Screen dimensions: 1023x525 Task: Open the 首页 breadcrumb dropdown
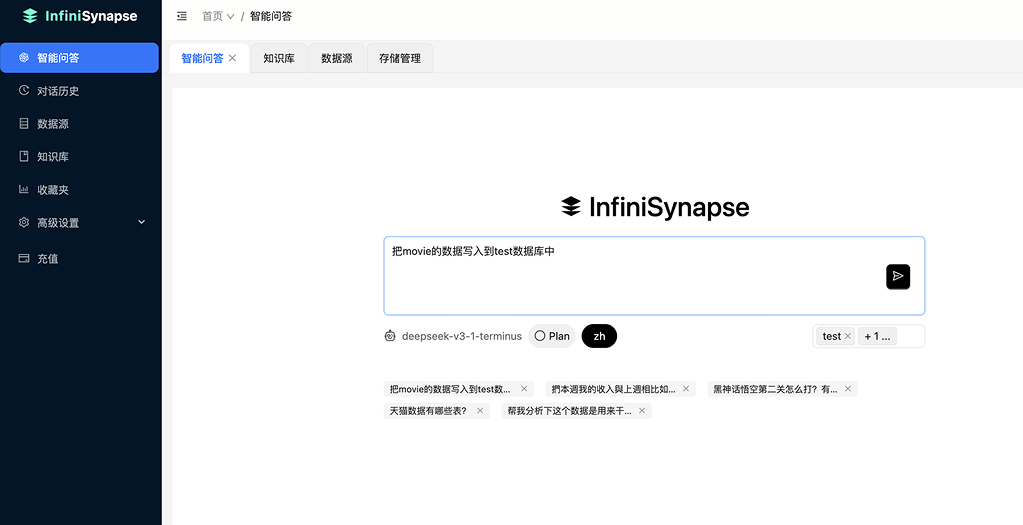pyautogui.click(x=218, y=16)
